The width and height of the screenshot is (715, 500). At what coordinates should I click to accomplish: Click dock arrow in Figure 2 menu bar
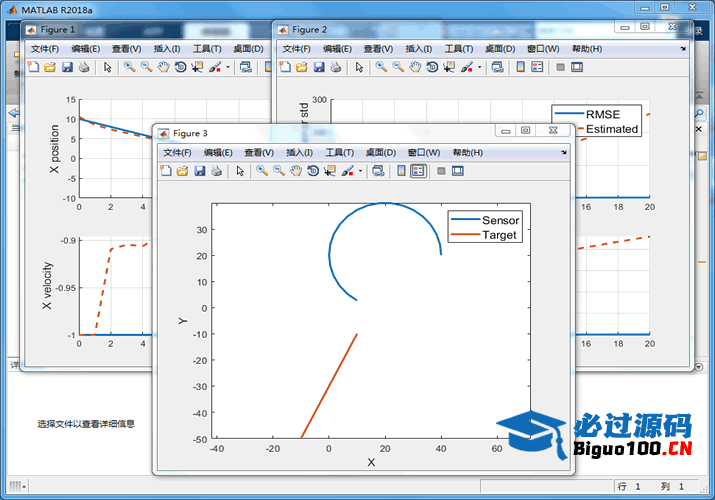[683, 49]
